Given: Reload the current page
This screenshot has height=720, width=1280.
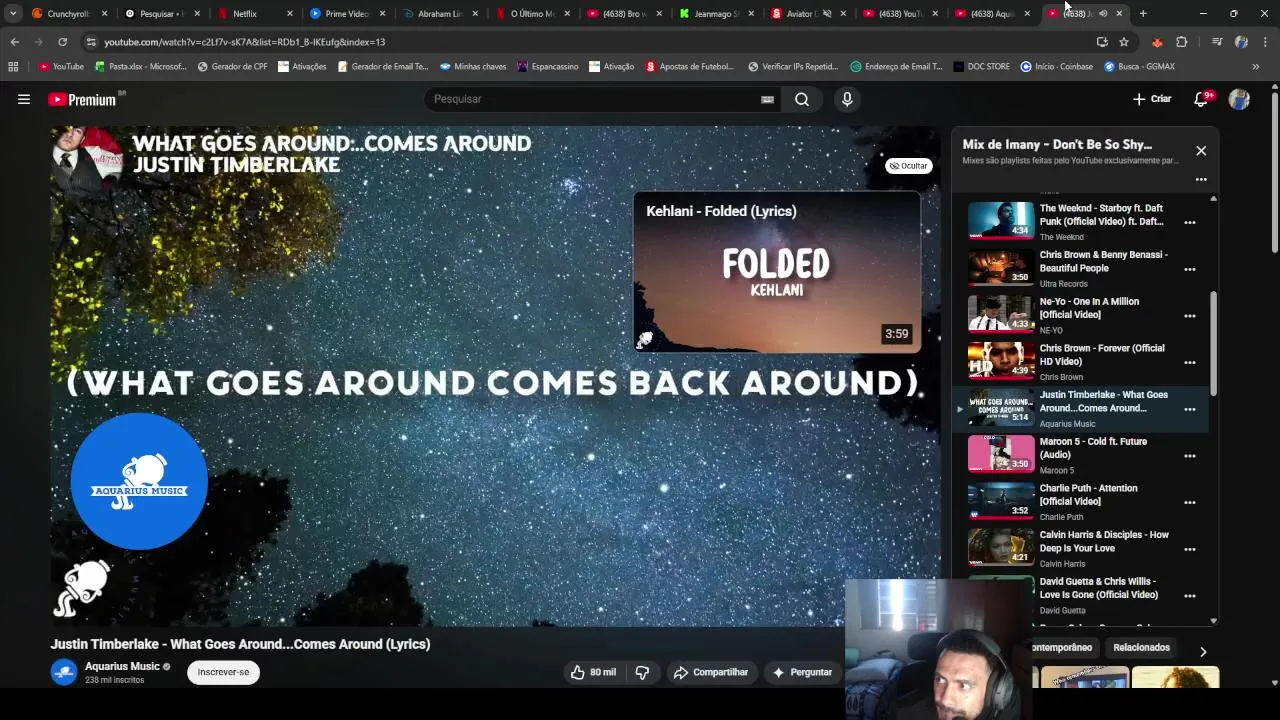Looking at the screenshot, I should coord(62,42).
